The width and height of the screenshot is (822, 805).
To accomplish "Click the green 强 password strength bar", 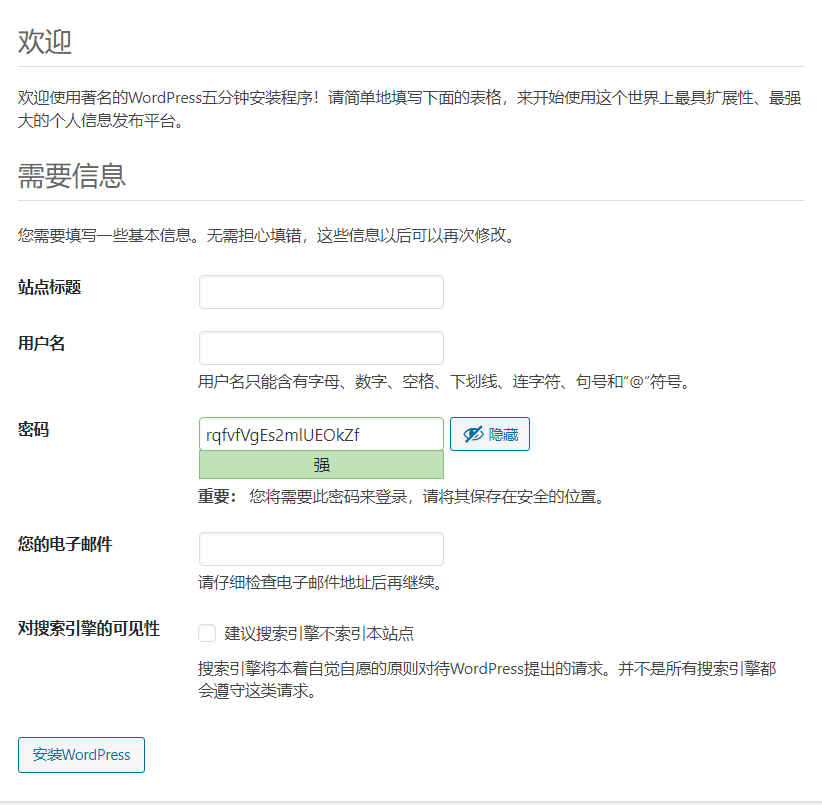I will click(321, 465).
